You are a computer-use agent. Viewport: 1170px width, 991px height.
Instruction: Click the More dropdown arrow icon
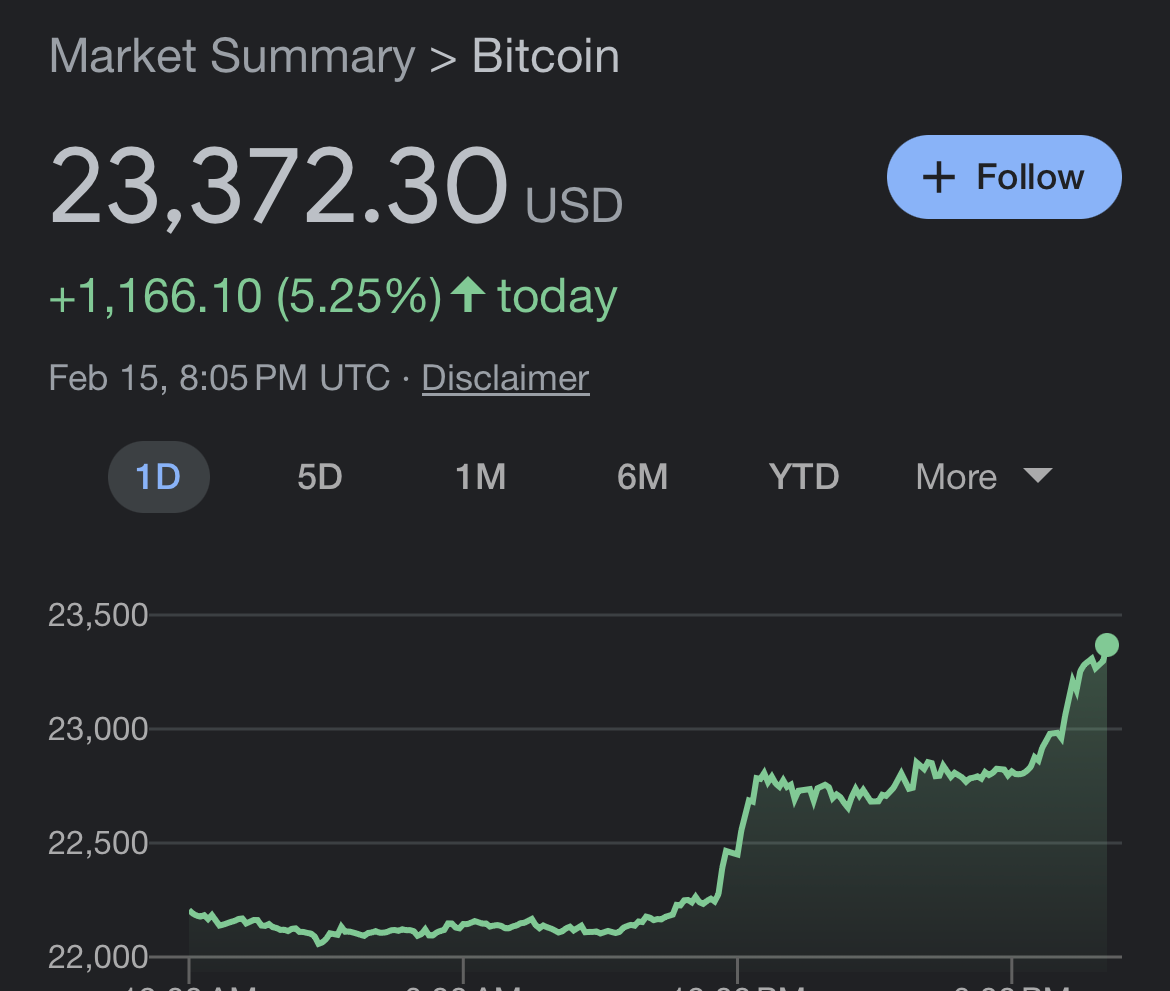[x=1039, y=477]
